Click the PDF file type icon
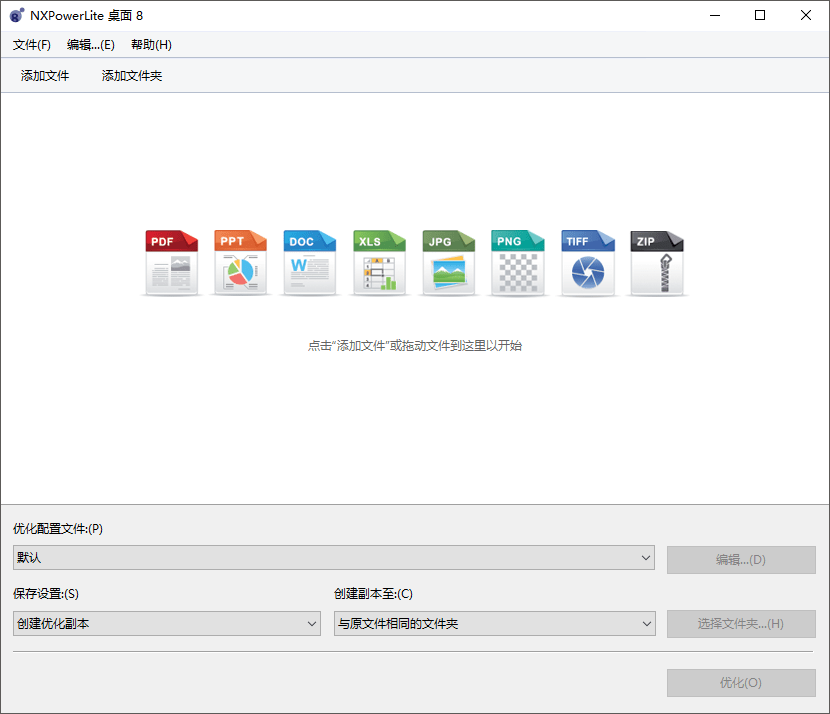The height and width of the screenshot is (714, 830). [171, 262]
